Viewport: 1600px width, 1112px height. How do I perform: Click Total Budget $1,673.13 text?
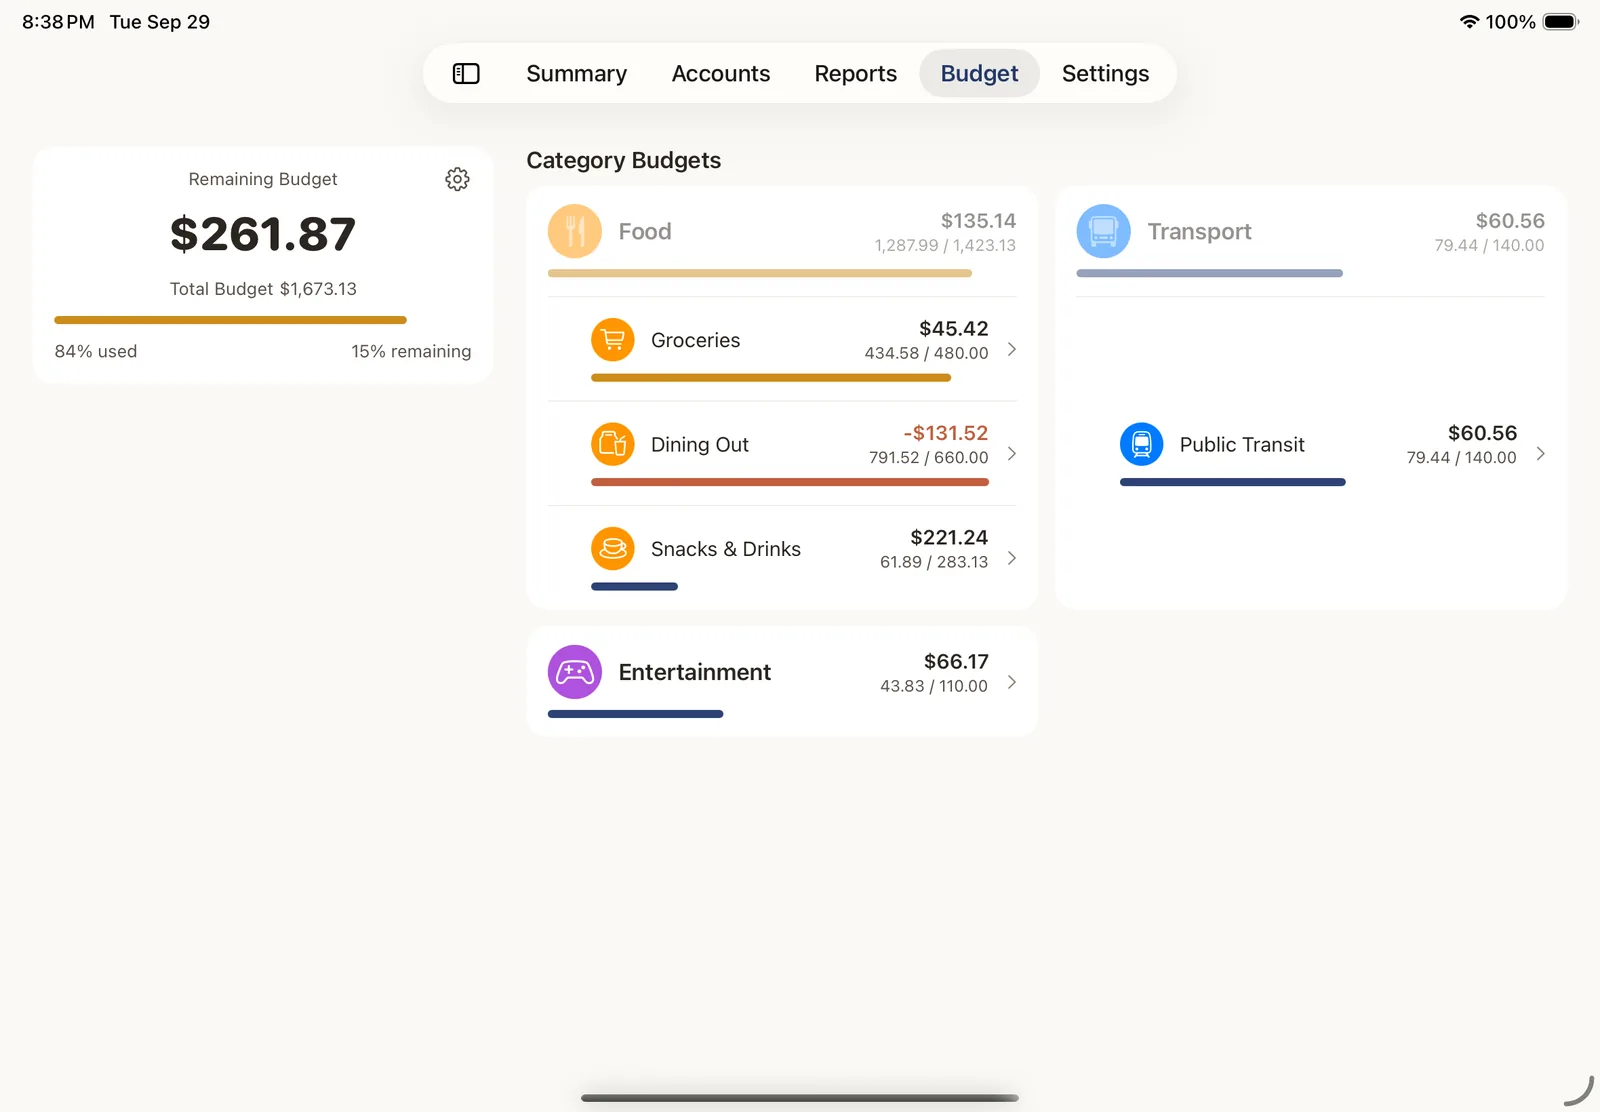pyautogui.click(x=263, y=289)
